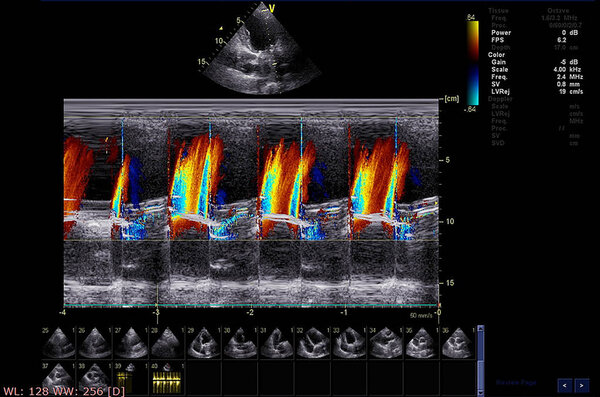
Task: Open clip thumbnail number 30
Action: click(240, 343)
